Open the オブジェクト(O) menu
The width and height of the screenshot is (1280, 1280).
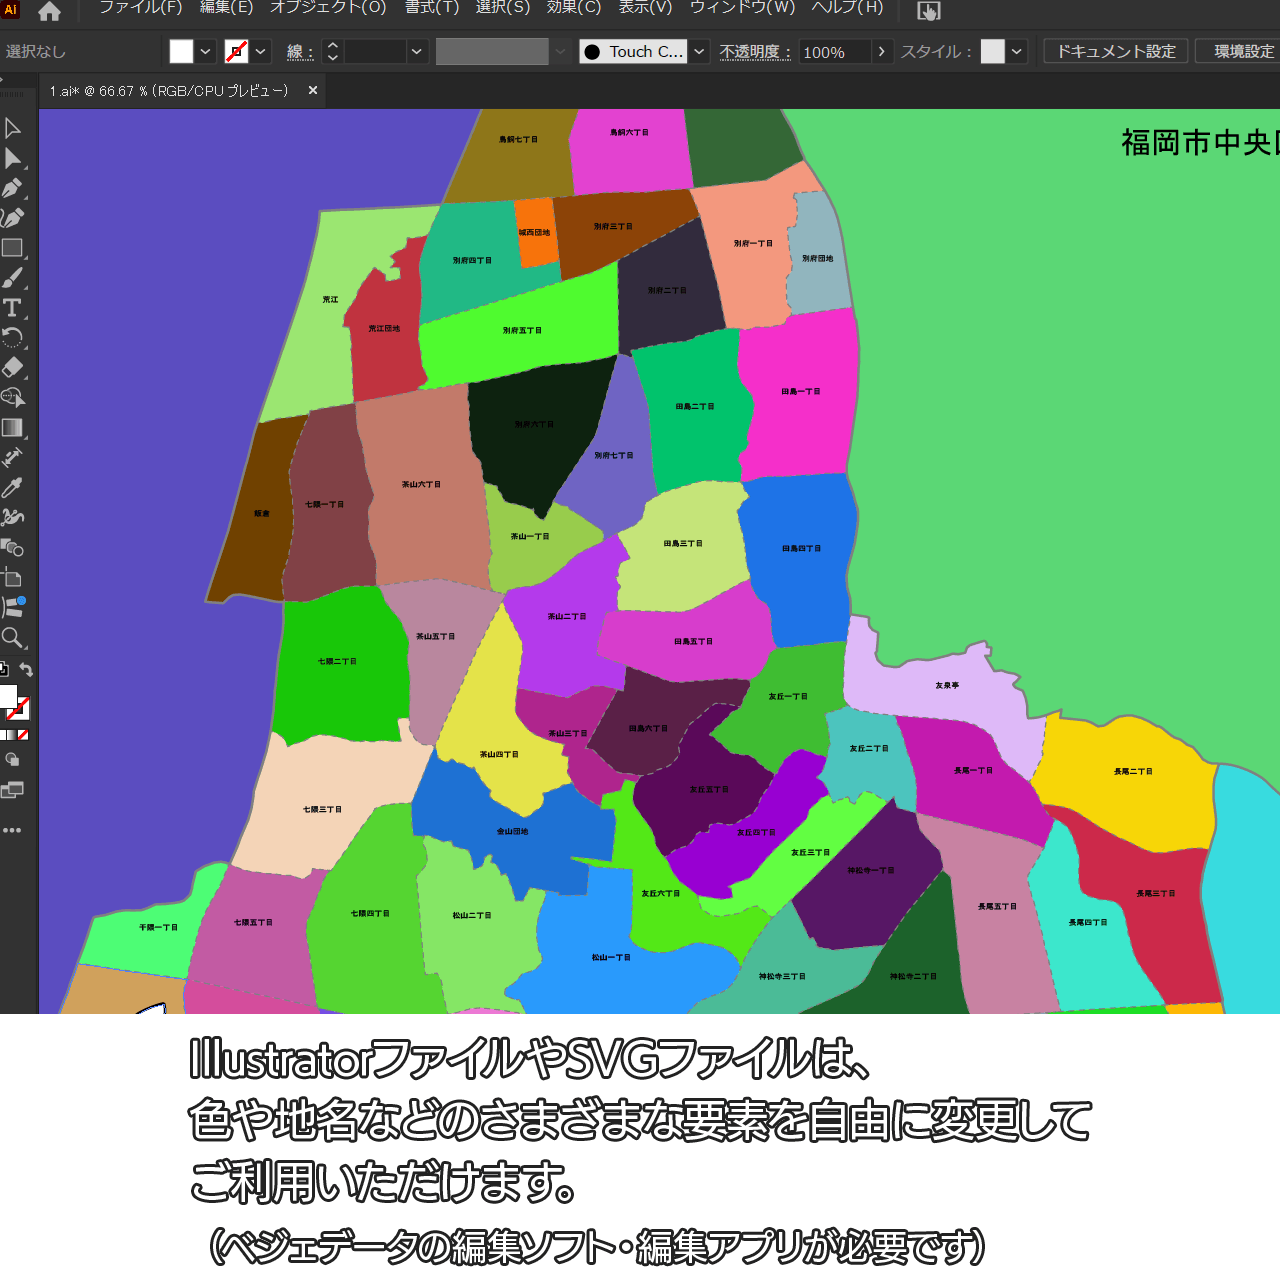328,8
